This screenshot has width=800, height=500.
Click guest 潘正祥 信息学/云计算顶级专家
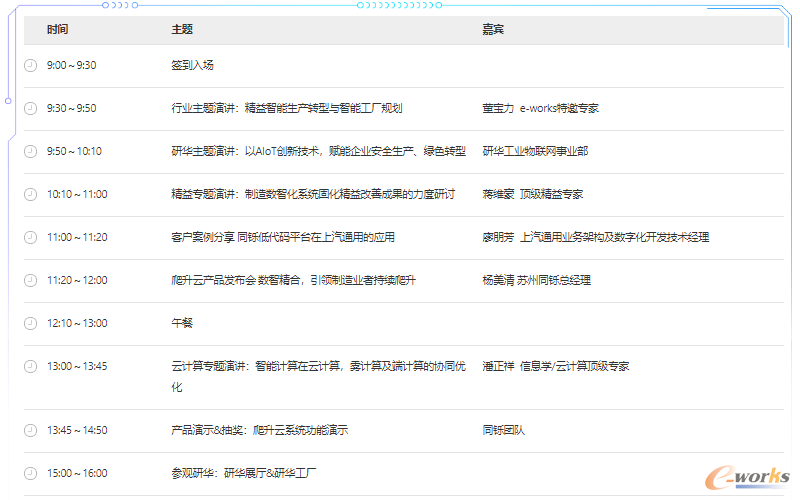pos(556,366)
